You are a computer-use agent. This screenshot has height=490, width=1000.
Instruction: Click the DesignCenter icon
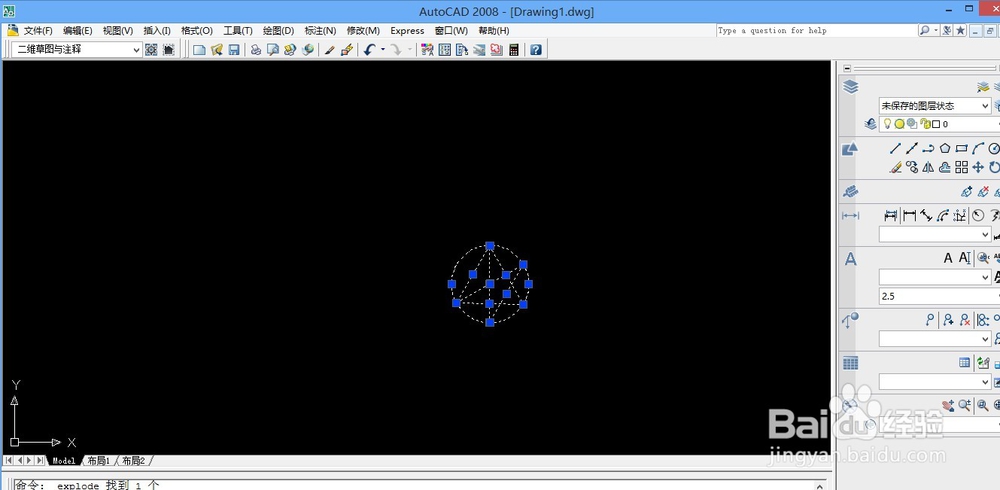point(445,50)
